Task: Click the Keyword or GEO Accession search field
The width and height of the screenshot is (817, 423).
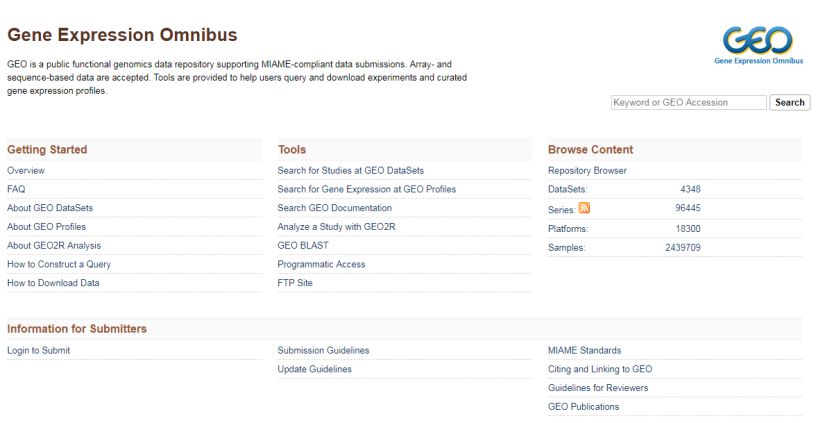Action: (x=688, y=103)
